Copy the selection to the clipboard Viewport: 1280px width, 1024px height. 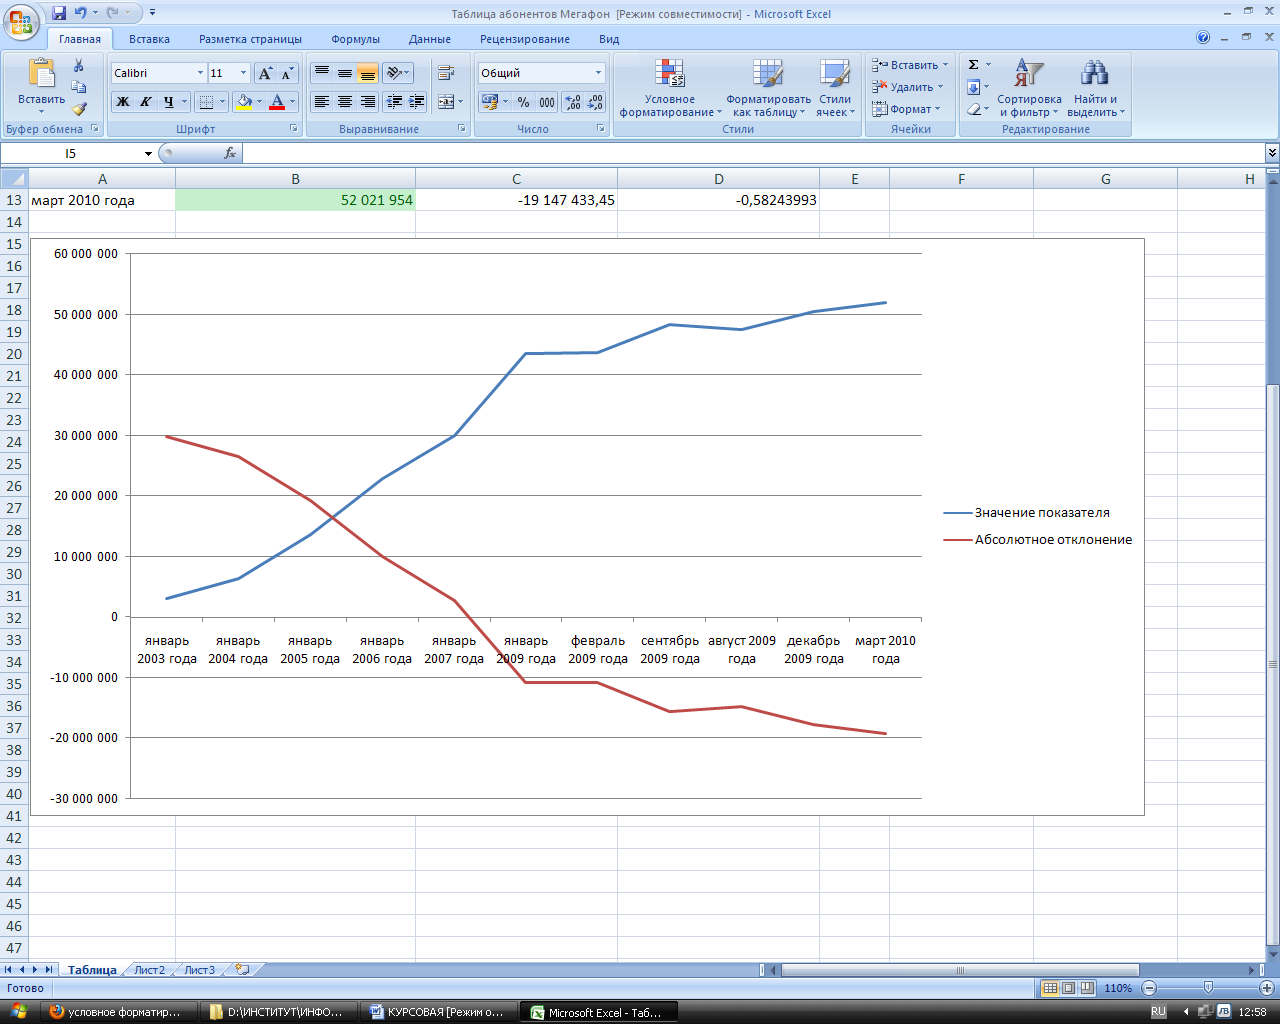(79, 87)
